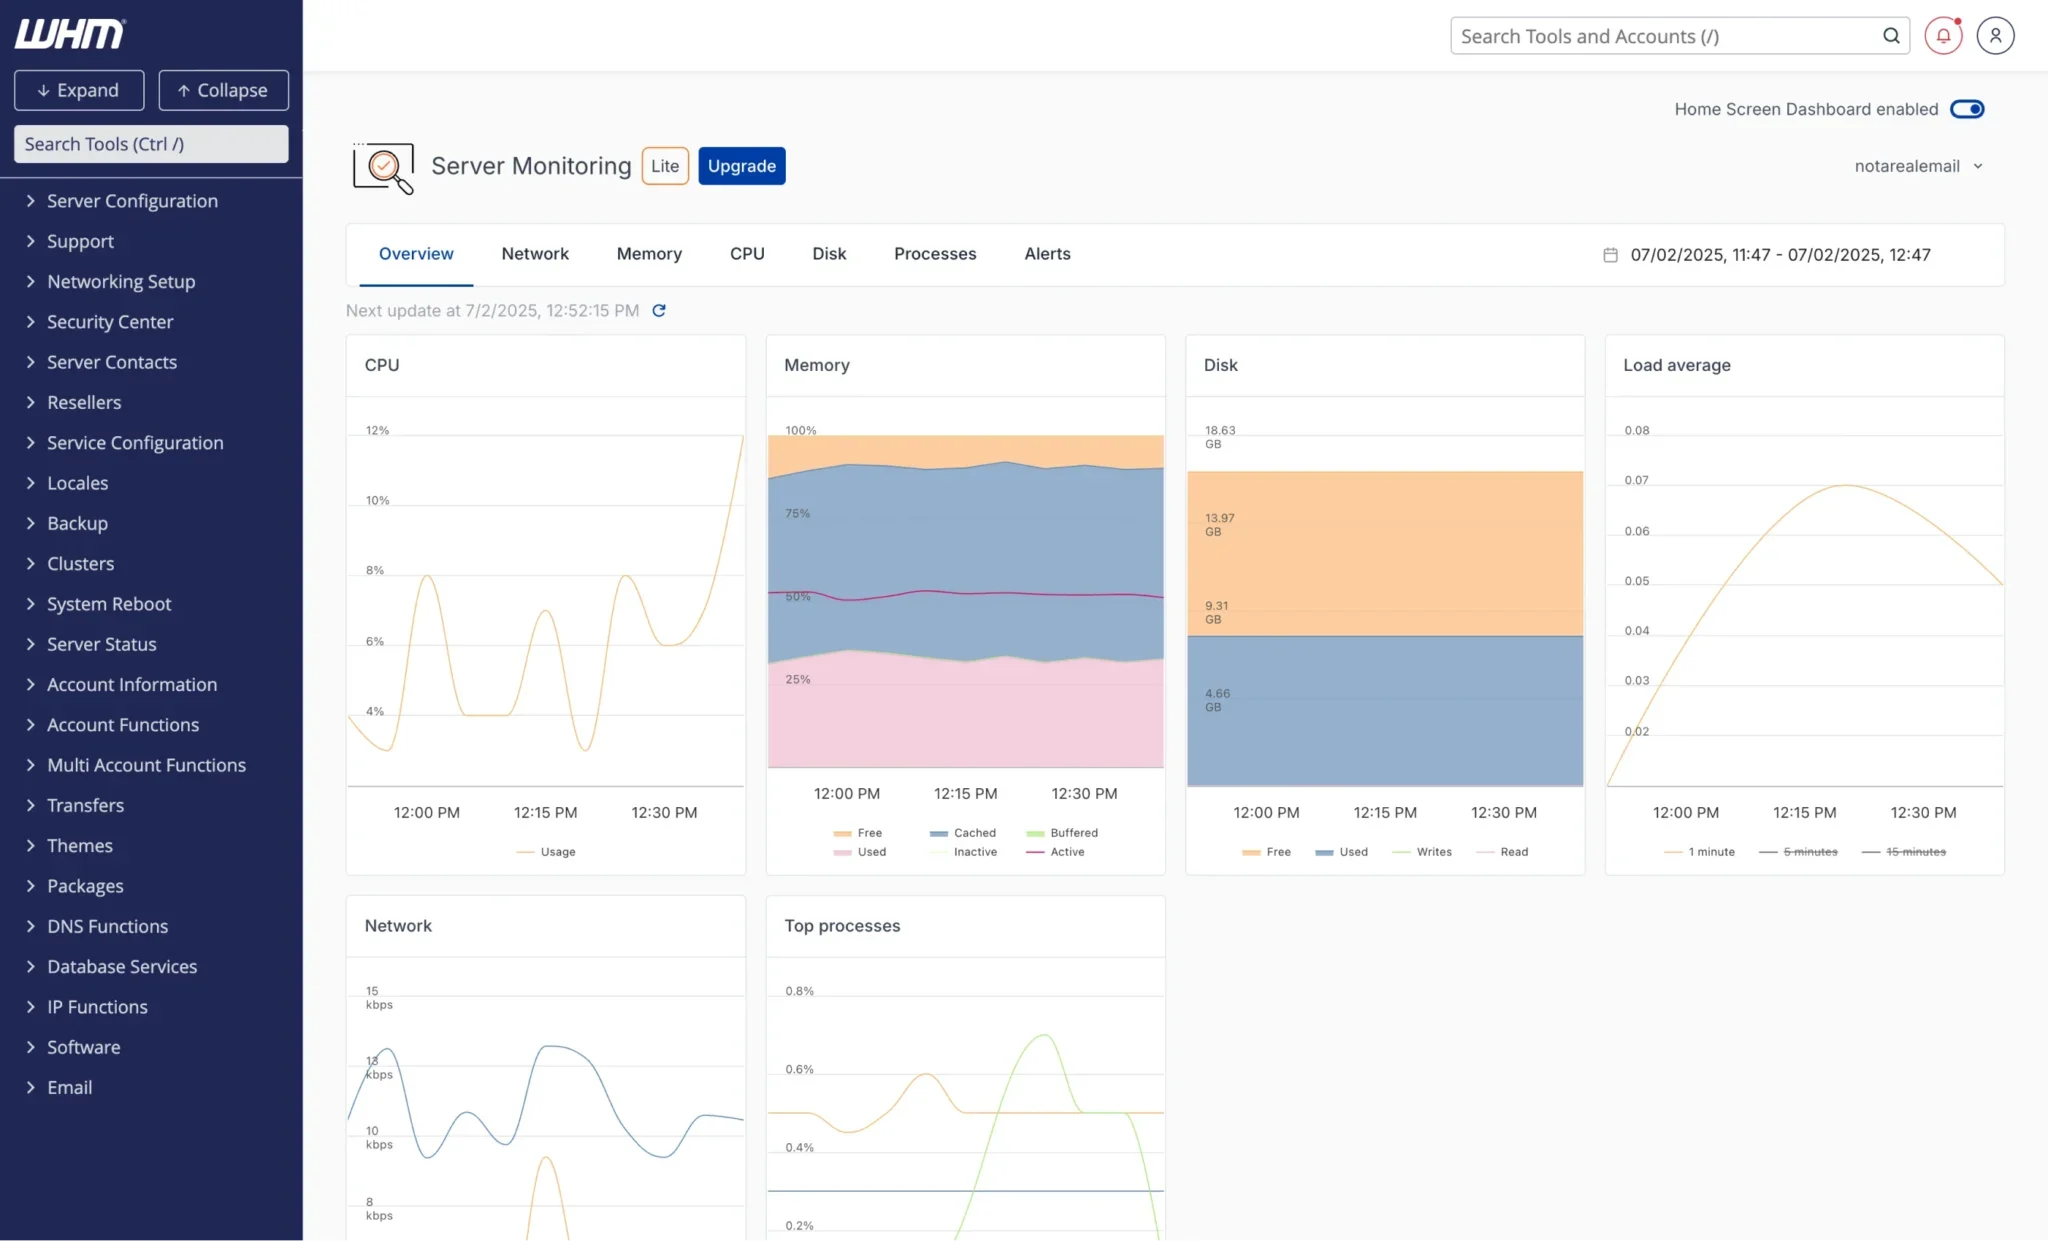Click the Upgrade button
The width and height of the screenshot is (2048, 1241).
tap(741, 165)
